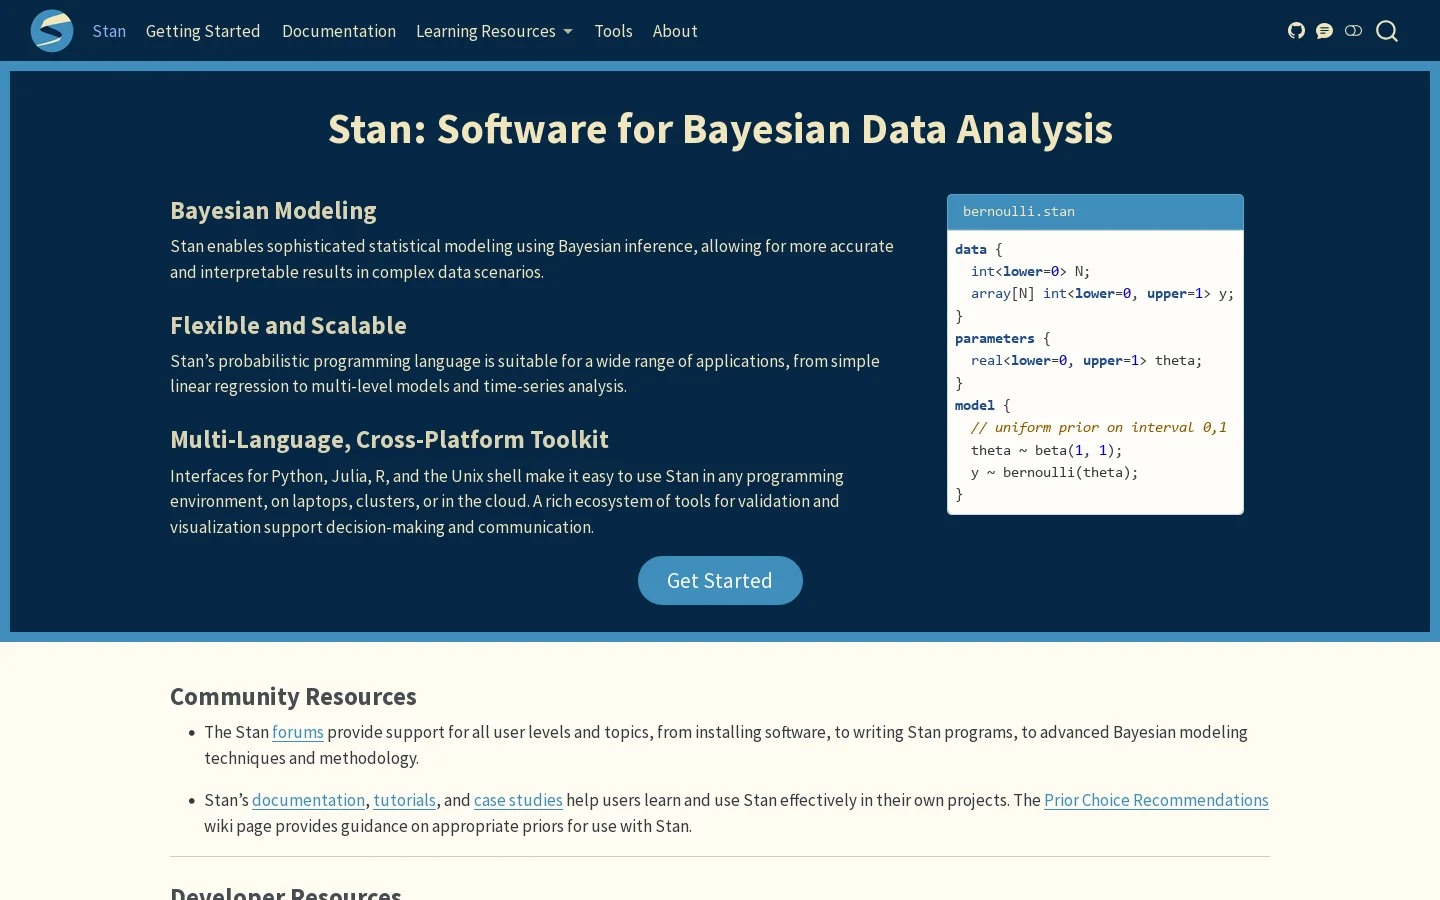This screenshot has height=900, width=1440.
Task: Expand the Learning Resources dropdown
Action: [494, 31]
